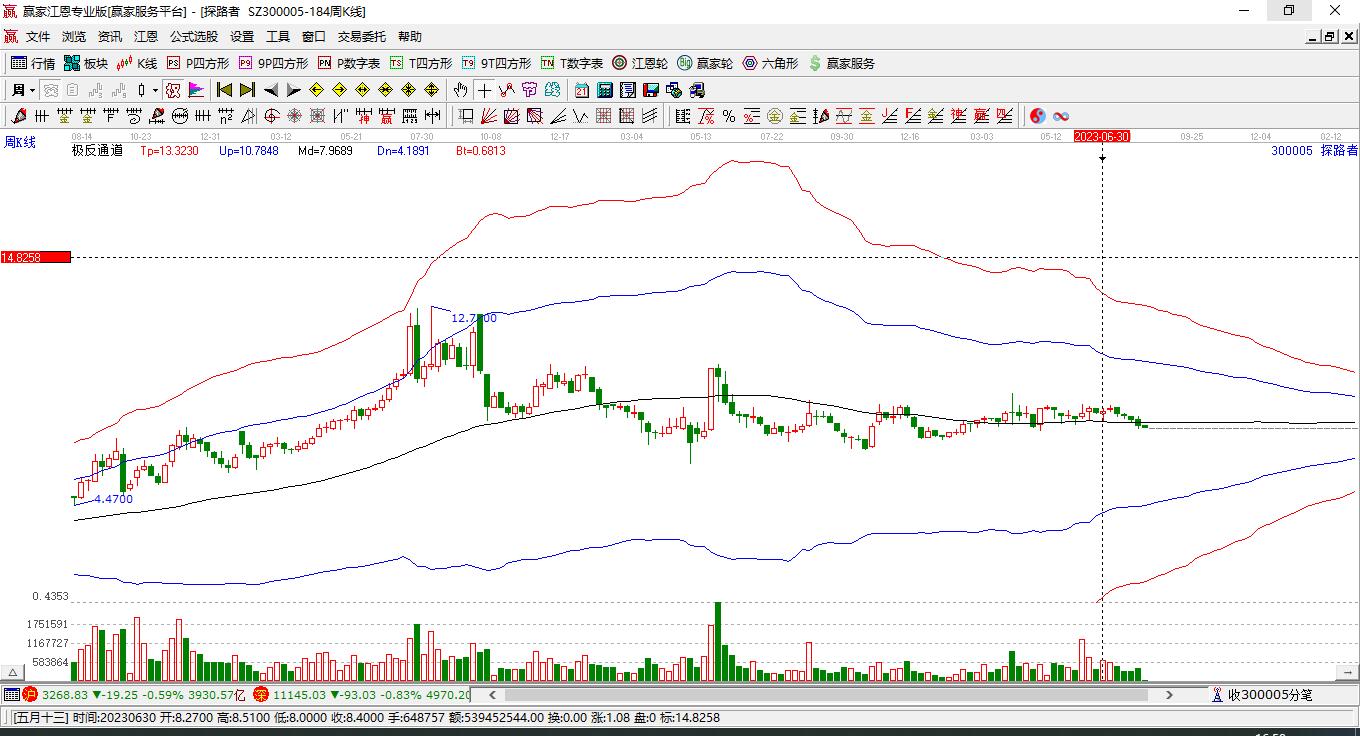Click the small grid icon in status bar
This screenshot has height=736, width=1360.
pyautogui.click(x=11, y=694)
